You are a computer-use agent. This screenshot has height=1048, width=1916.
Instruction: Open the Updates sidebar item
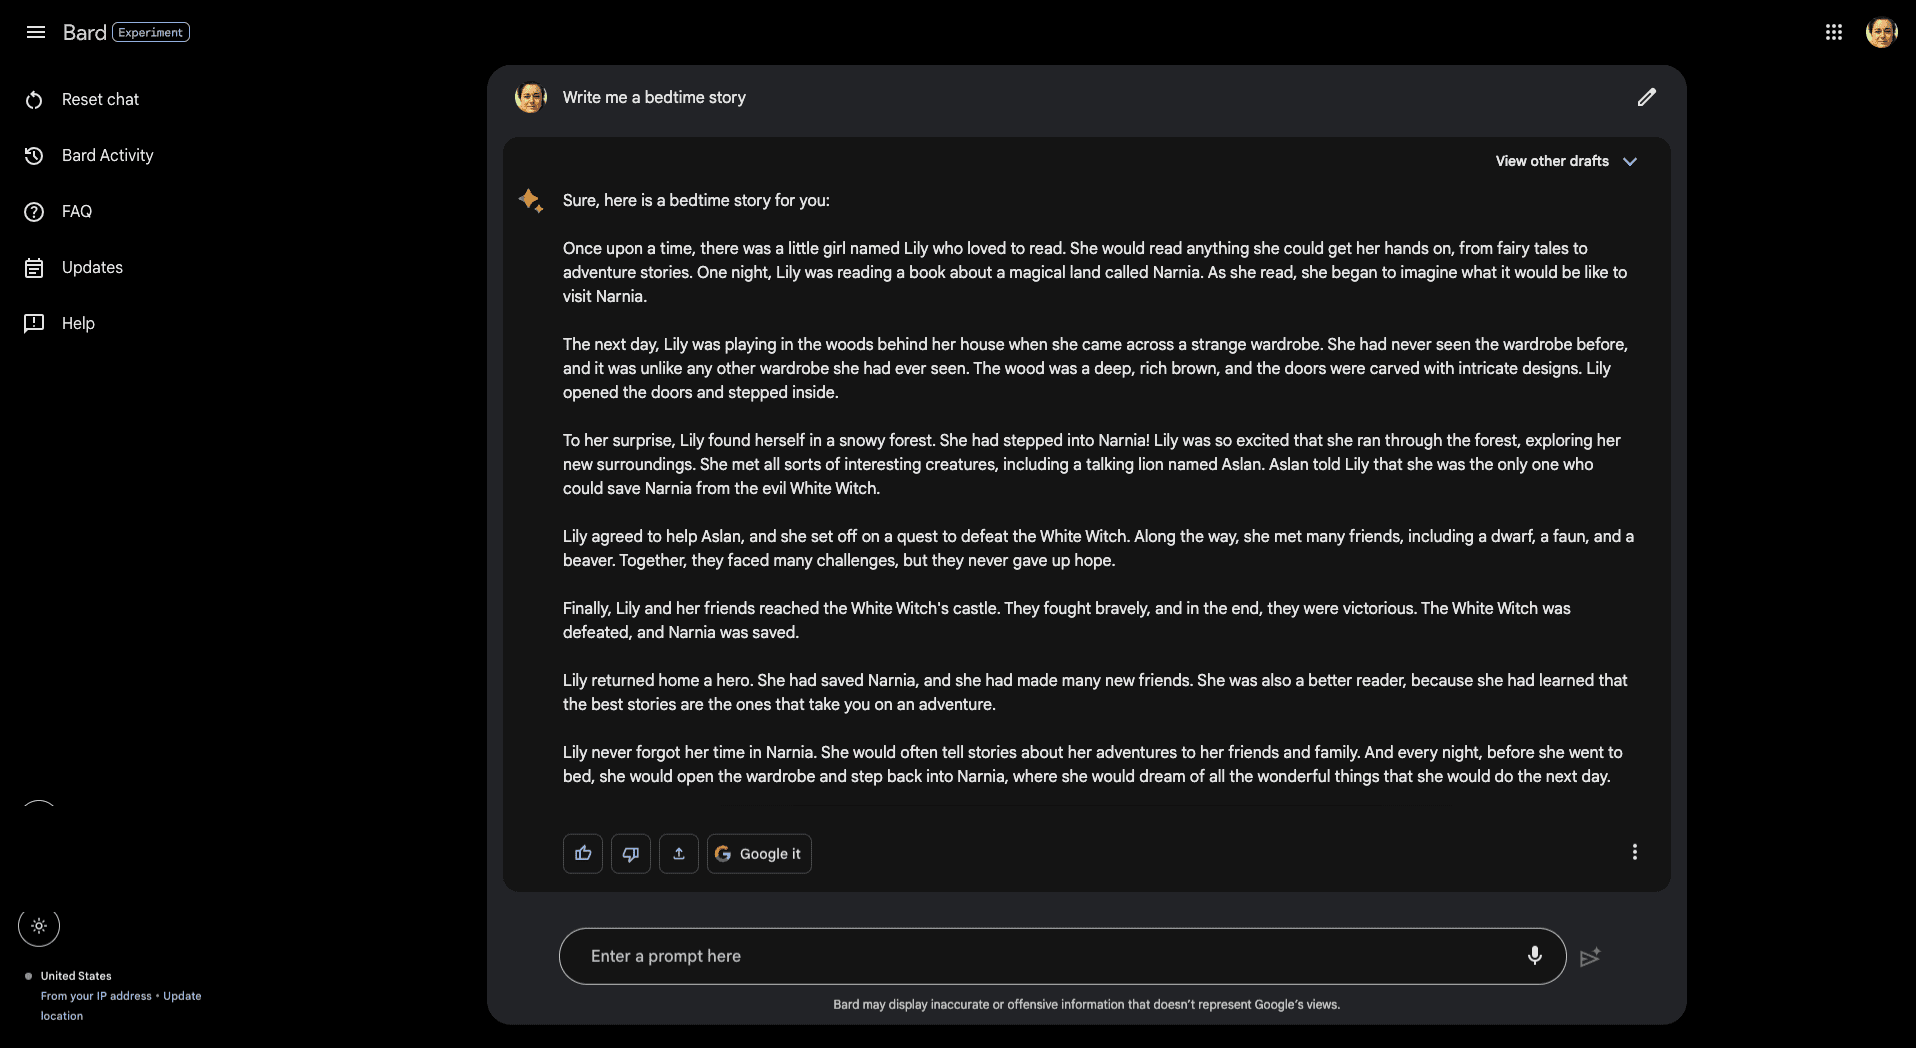coord(92,267)
